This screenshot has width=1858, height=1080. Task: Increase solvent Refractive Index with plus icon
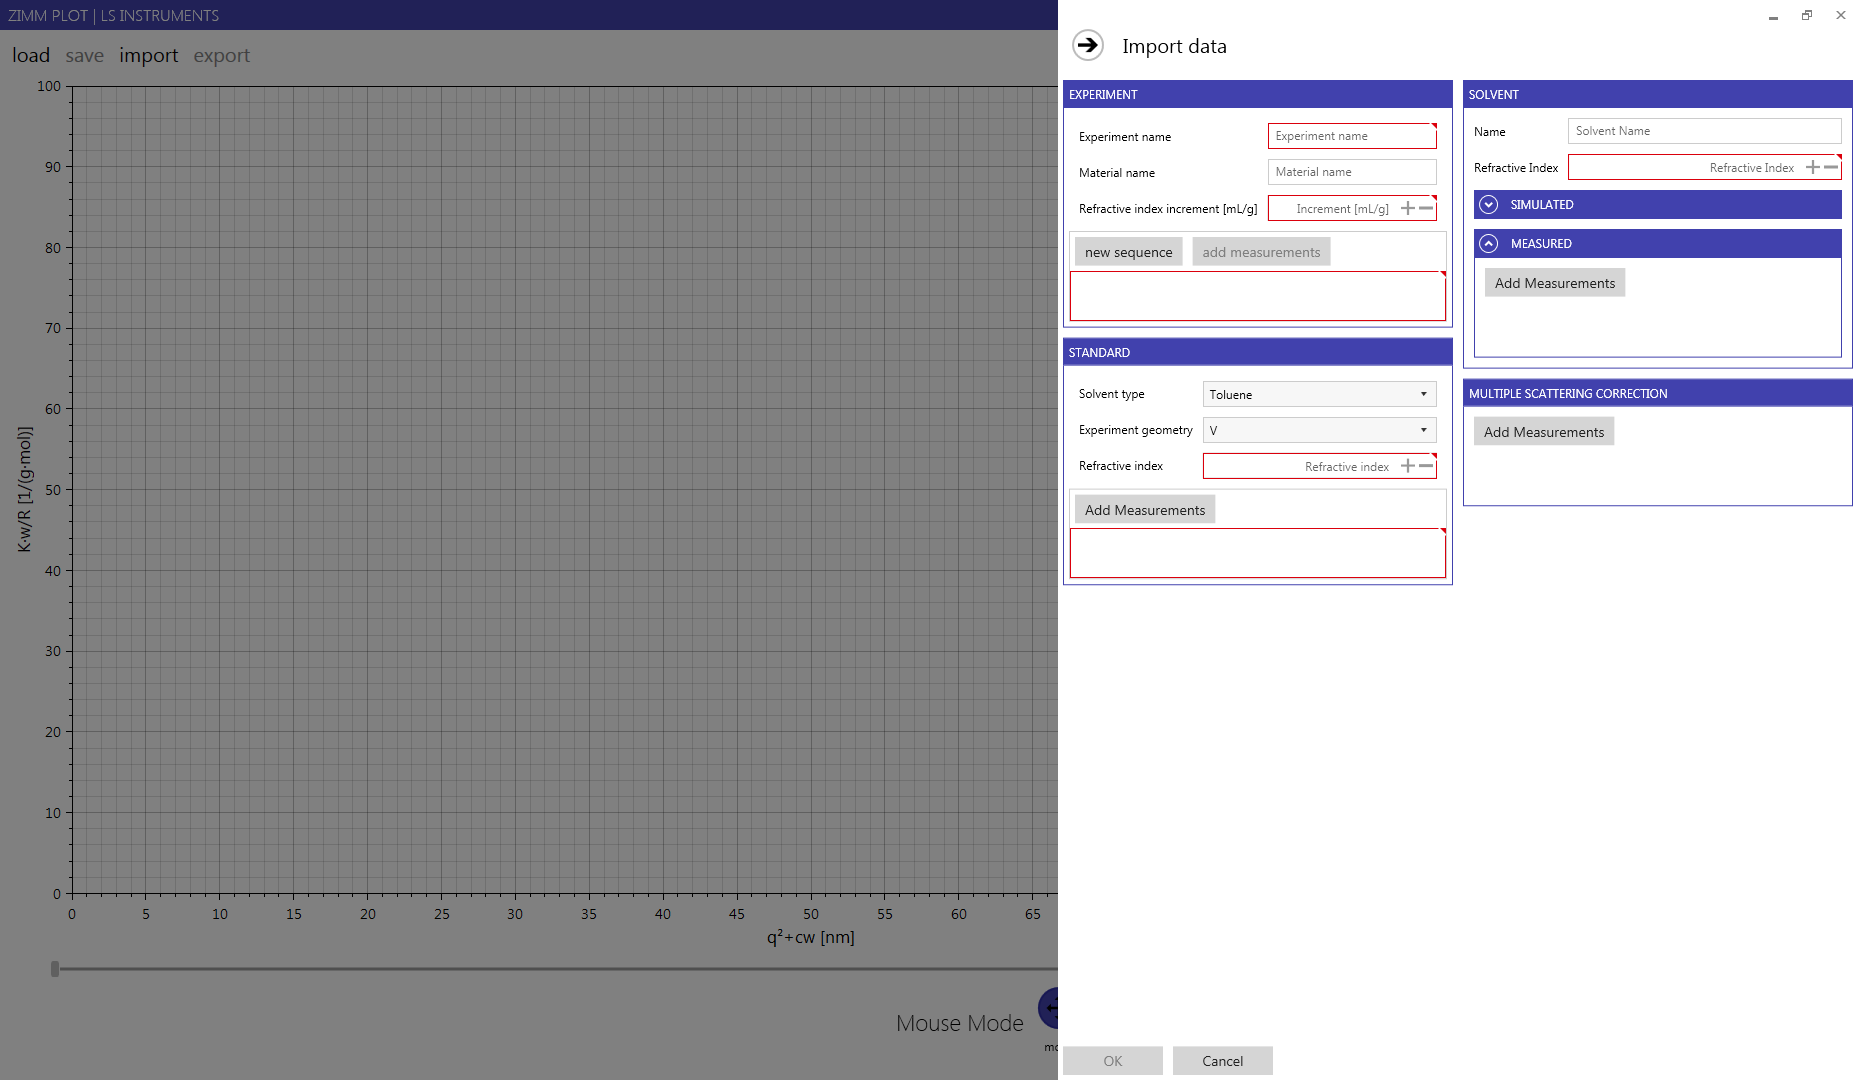(x=1812, y=167)
